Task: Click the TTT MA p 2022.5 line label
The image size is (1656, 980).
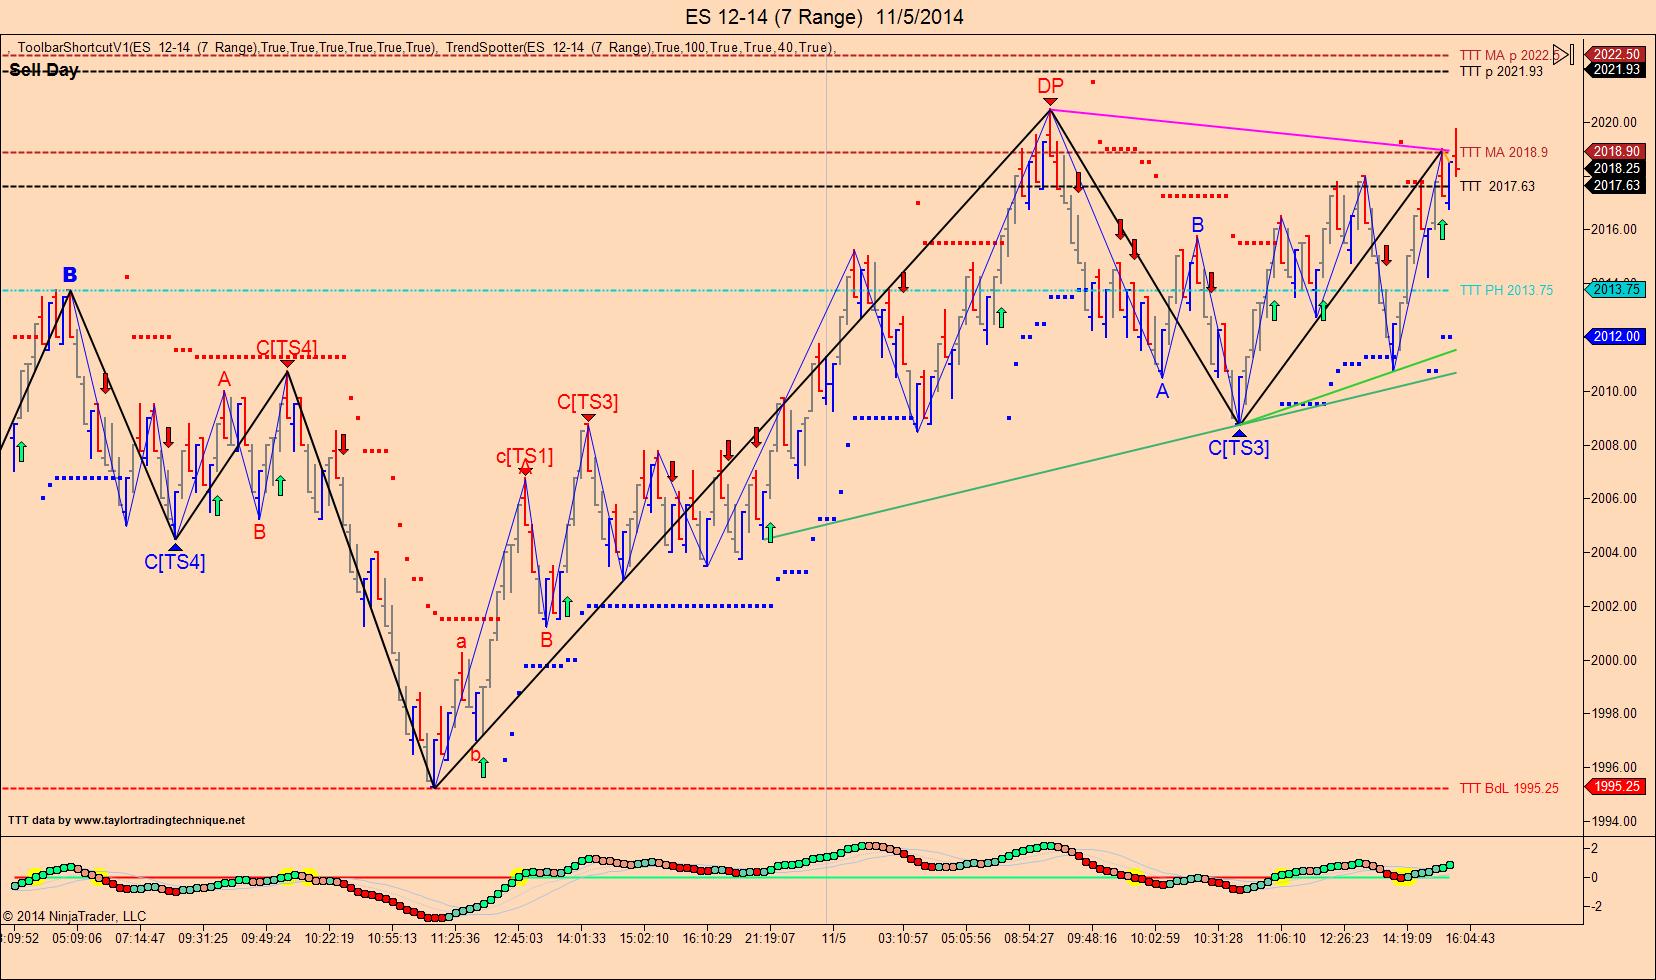Action: click(1508, 55)
